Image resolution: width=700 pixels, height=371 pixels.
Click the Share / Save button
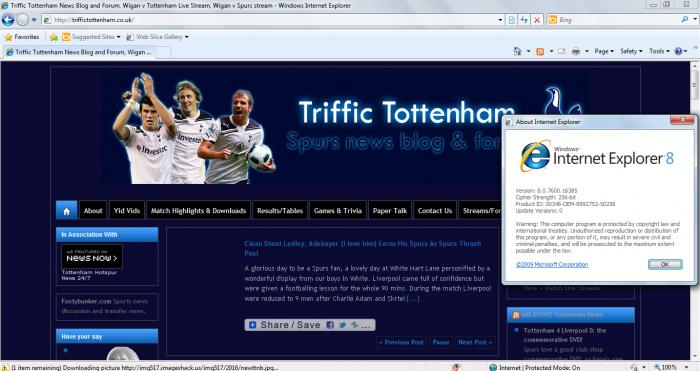pos(310,325)
